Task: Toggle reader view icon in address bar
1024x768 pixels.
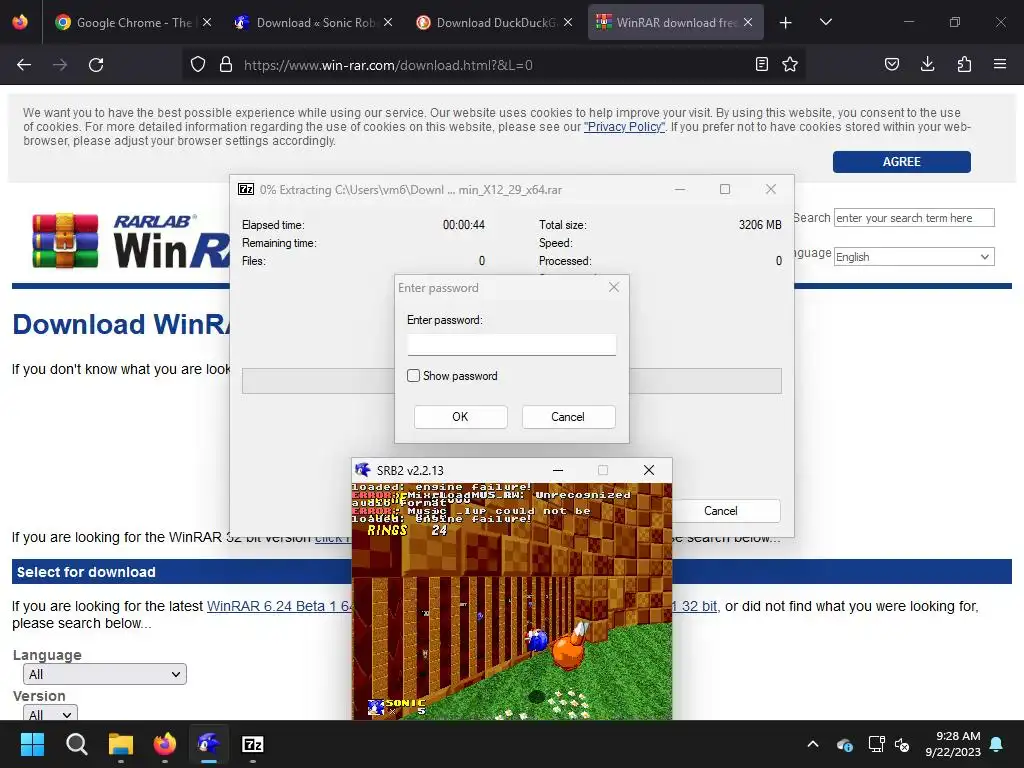Action: point(761,64)
